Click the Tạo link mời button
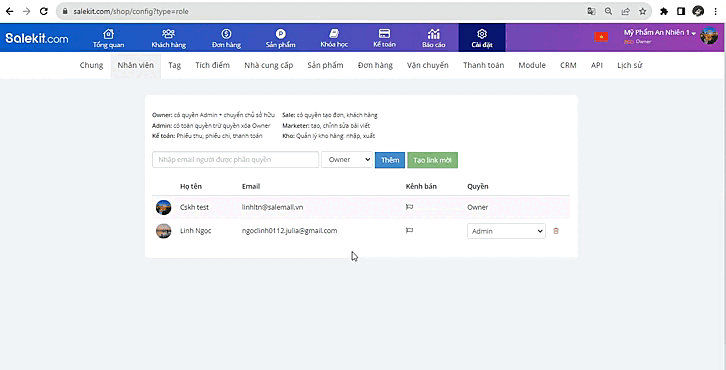The height and width of the screenshot is (370, 726). 432,160
